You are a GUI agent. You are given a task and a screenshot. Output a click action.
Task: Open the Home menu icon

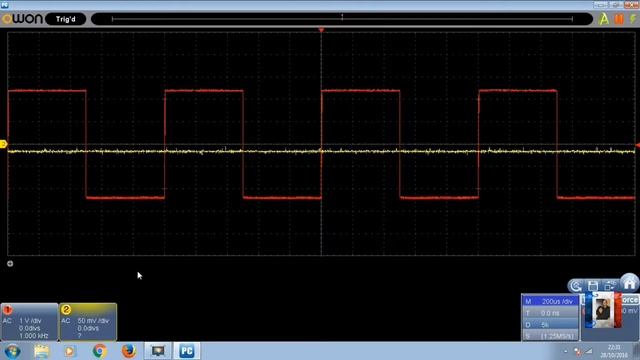click(x=630, y=282)
